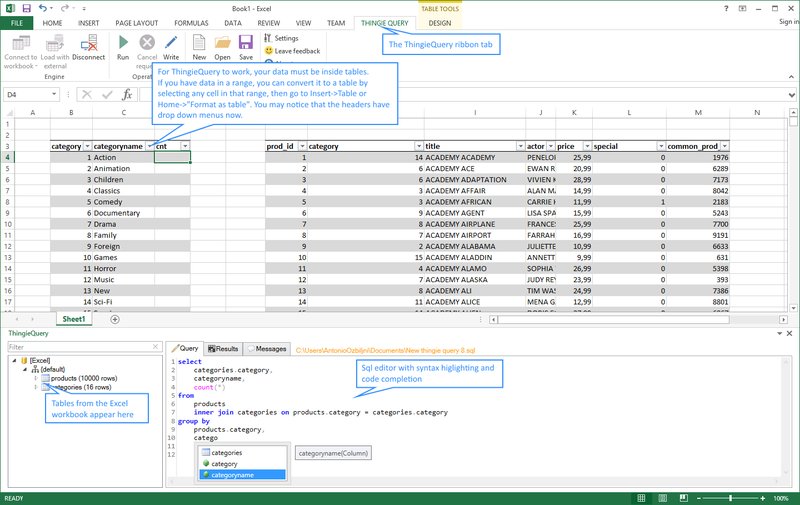Viewport: 800px width, 505px height.
Task: Click the Open folder icon in the ribbon
Action: [222, 42]
